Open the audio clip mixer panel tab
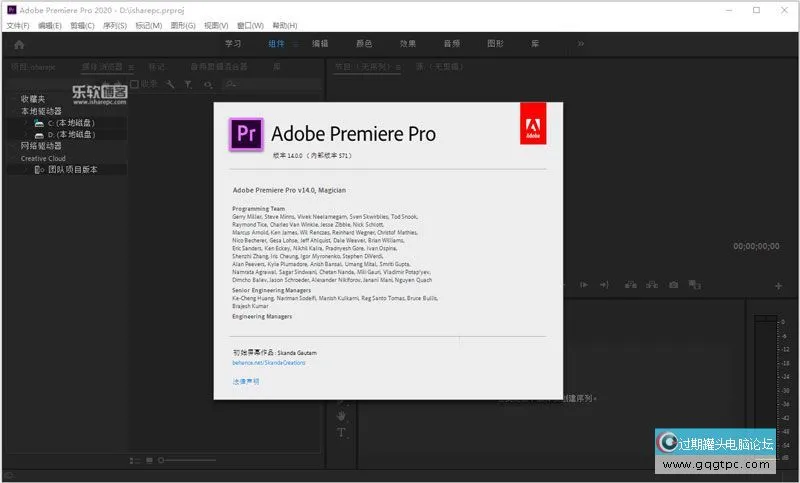Image resolution: width=800 pixels, height=483 pixels. [219, 67]
